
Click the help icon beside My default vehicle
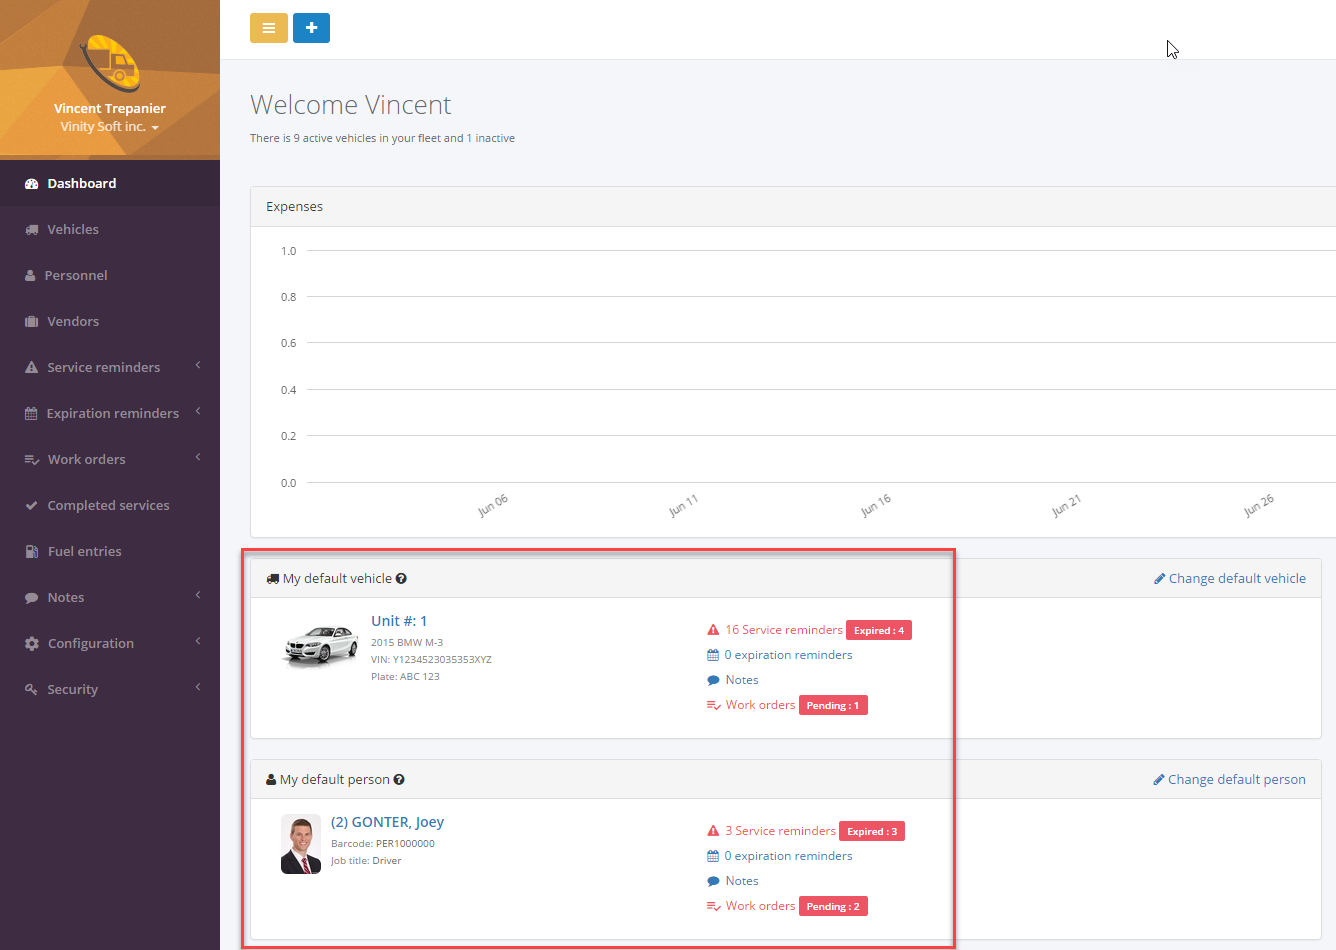tap(401, 579)
